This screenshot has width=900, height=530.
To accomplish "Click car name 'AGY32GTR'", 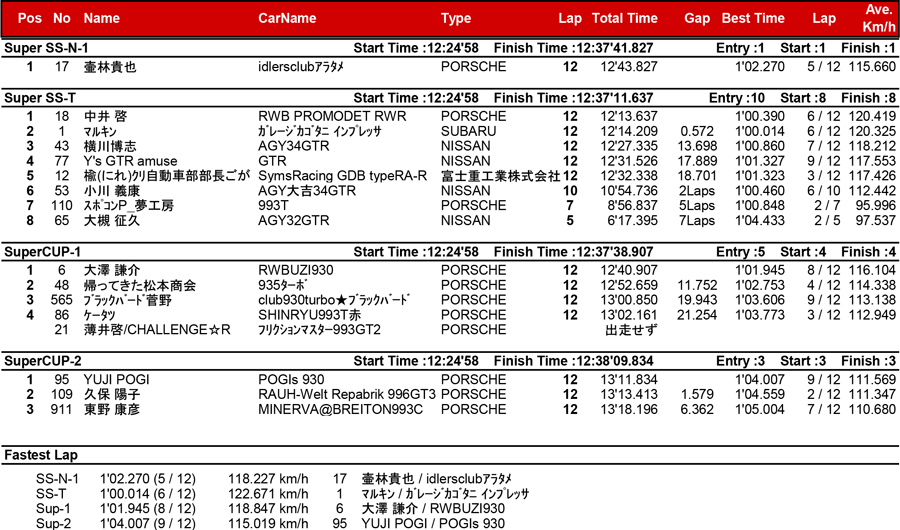I will click(x=294, y=221).
